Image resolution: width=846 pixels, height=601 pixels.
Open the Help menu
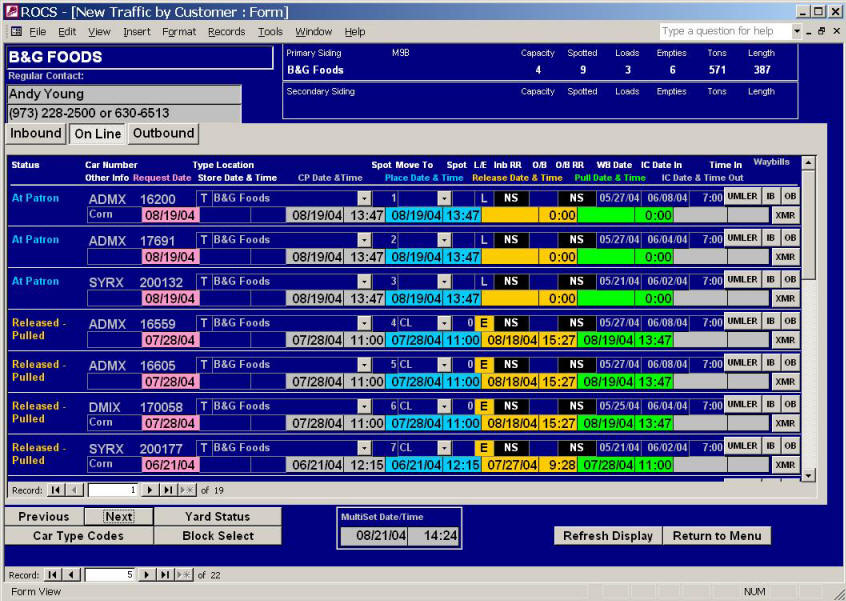354,32
